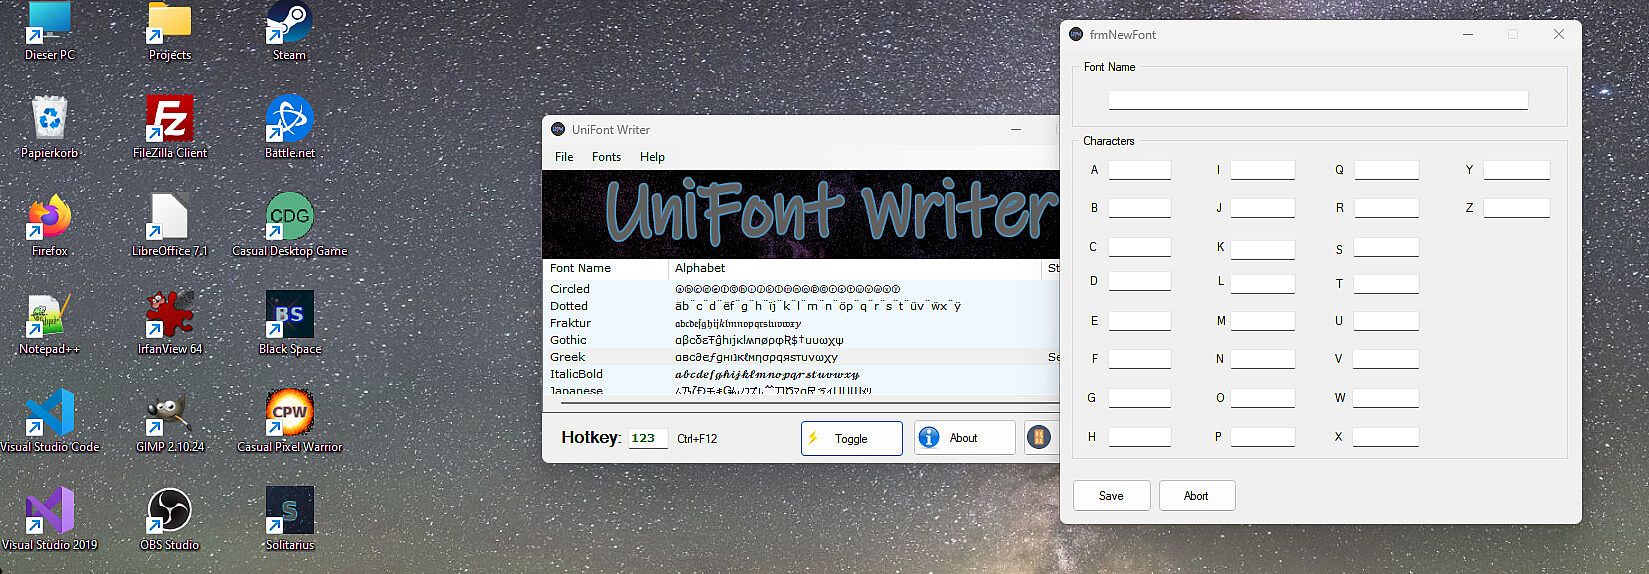Click the character S input box
The width and height of the screenshot is (1649, 574).
click(x=1386, y=247)
